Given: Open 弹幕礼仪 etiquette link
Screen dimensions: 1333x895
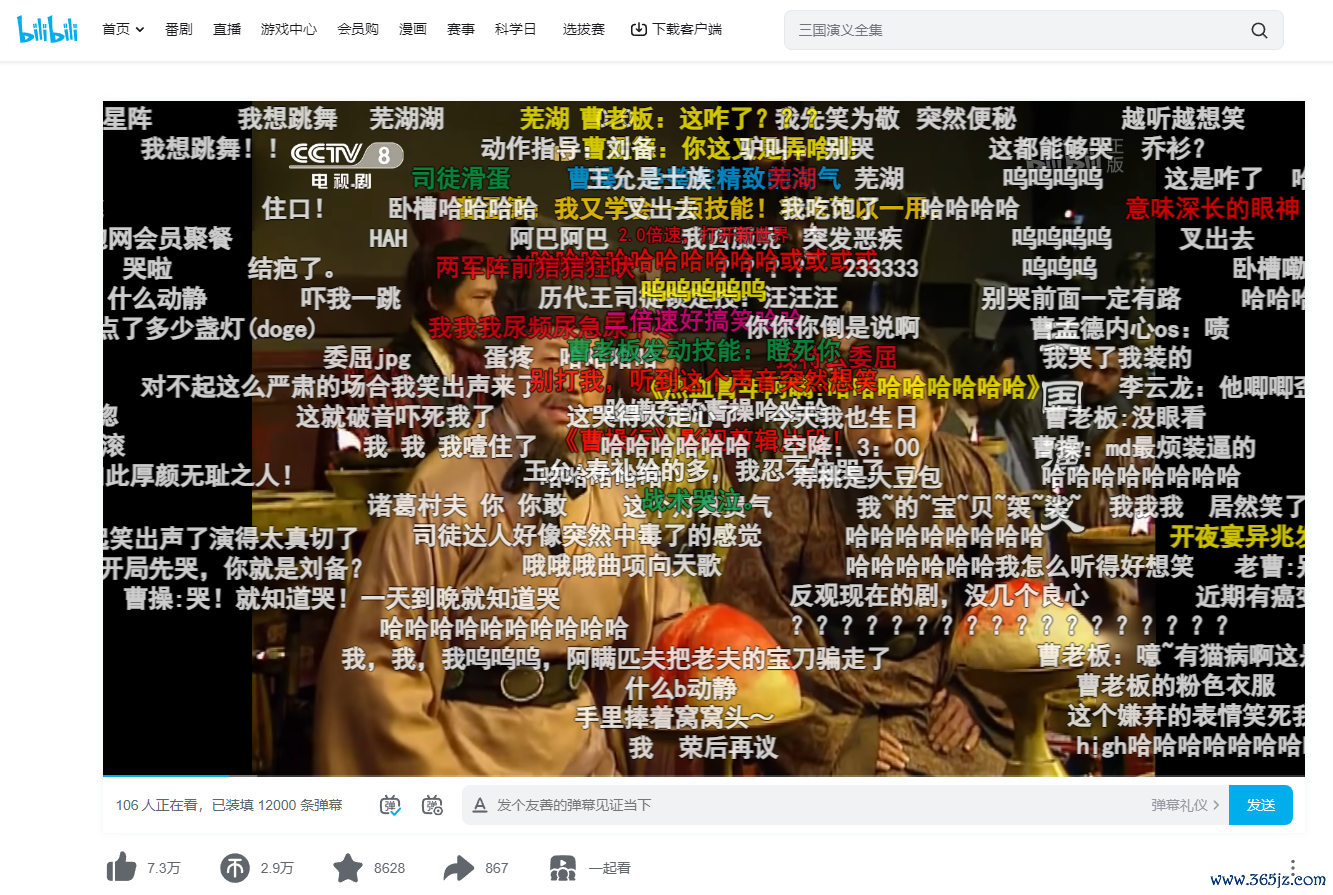Looking at the screenshot, I should tap(1185, 805).
